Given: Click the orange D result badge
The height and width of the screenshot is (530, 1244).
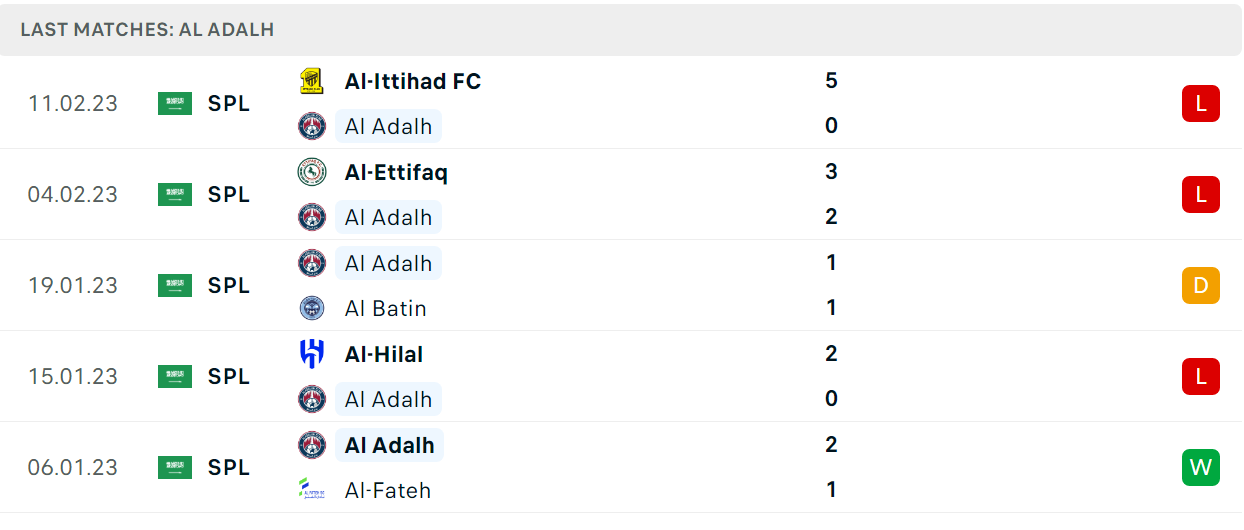Looking at the screenshot, I should tap(1200, 285).
